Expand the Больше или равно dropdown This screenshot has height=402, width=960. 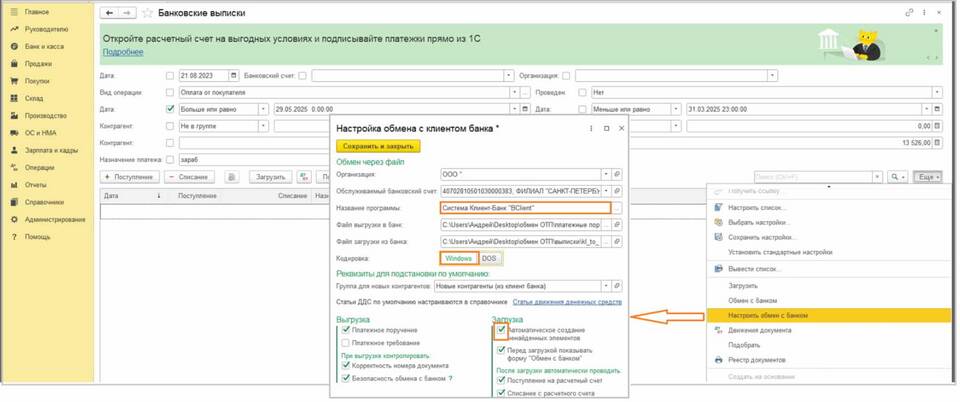[x=264, y=108]
